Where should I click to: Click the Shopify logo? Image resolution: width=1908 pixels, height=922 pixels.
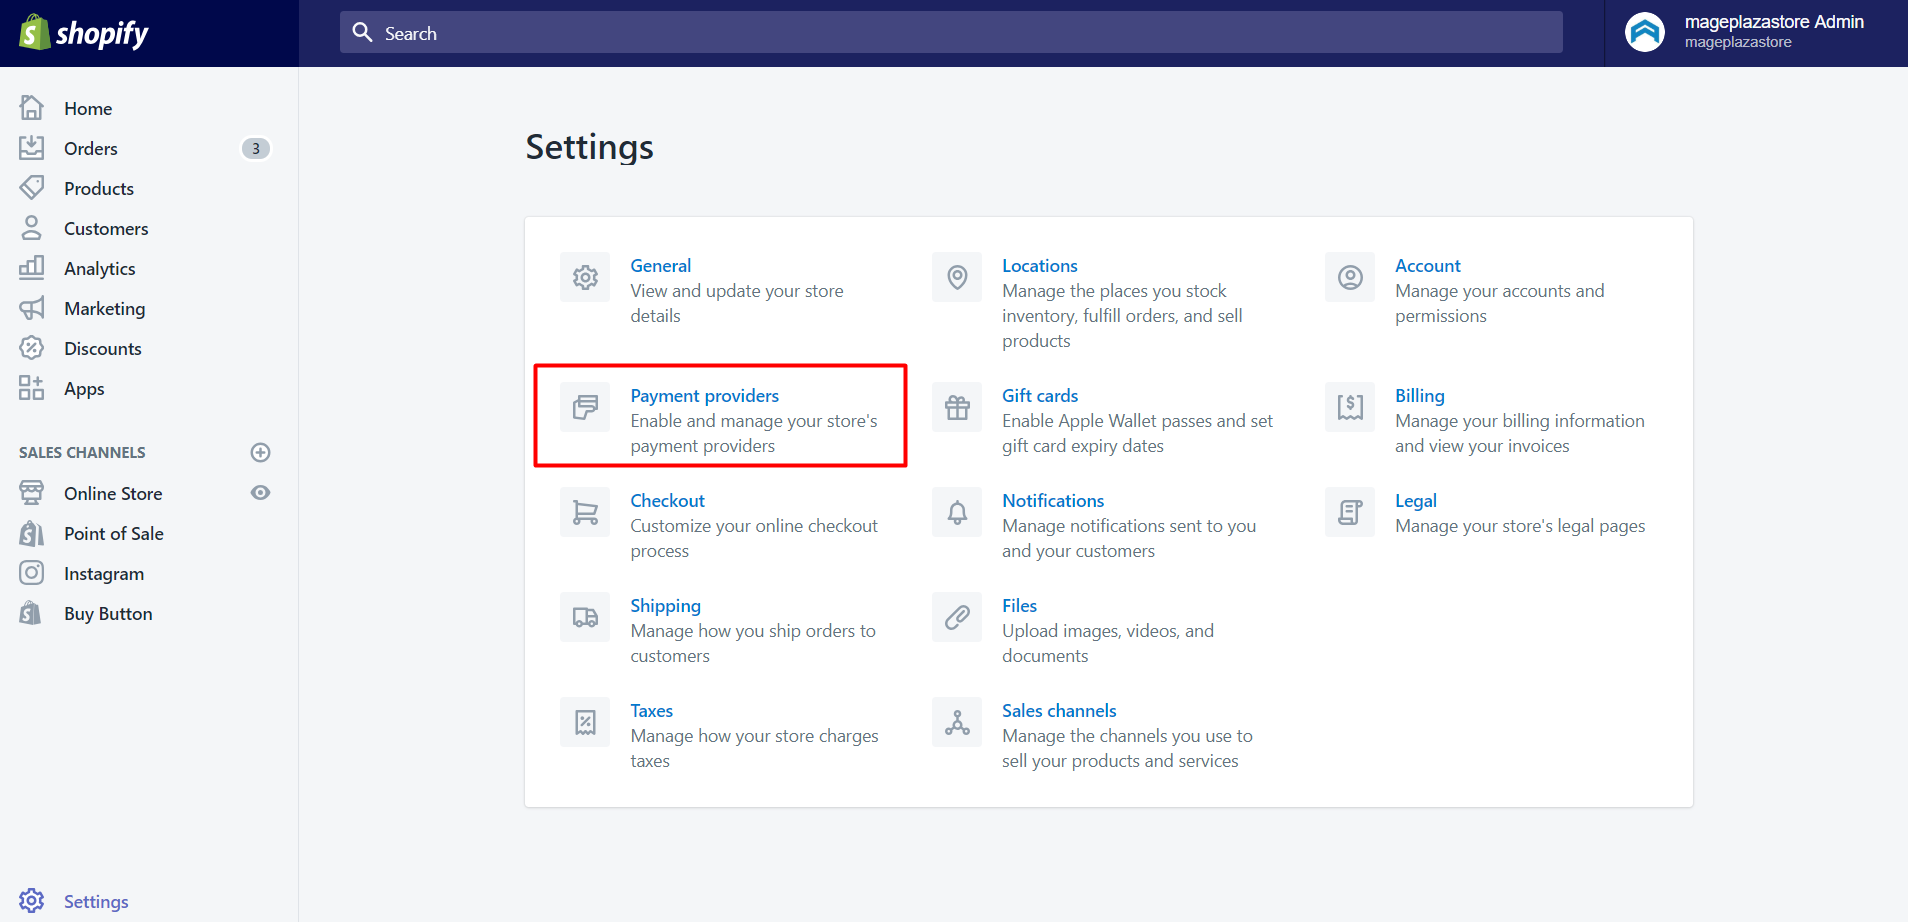[x=85, y=32]
